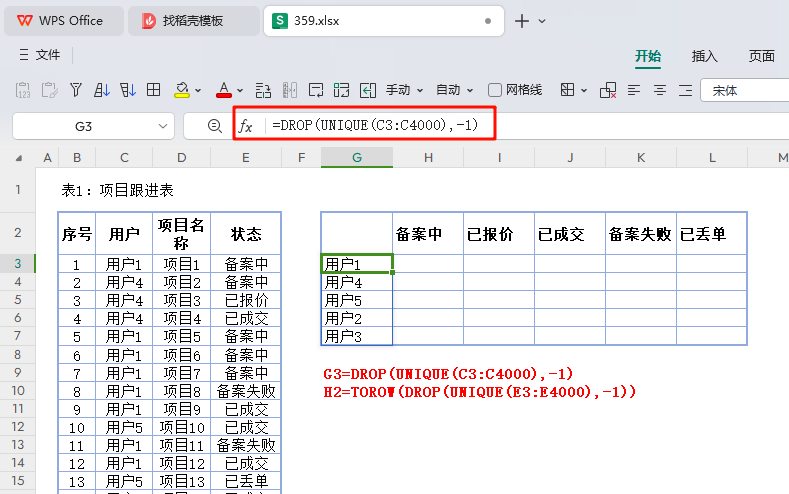Image resolution: width=789 pixels, height=494 pixels.
Task: Open the 找稻壳模板 tab
Action: click(x=194, y=21)
